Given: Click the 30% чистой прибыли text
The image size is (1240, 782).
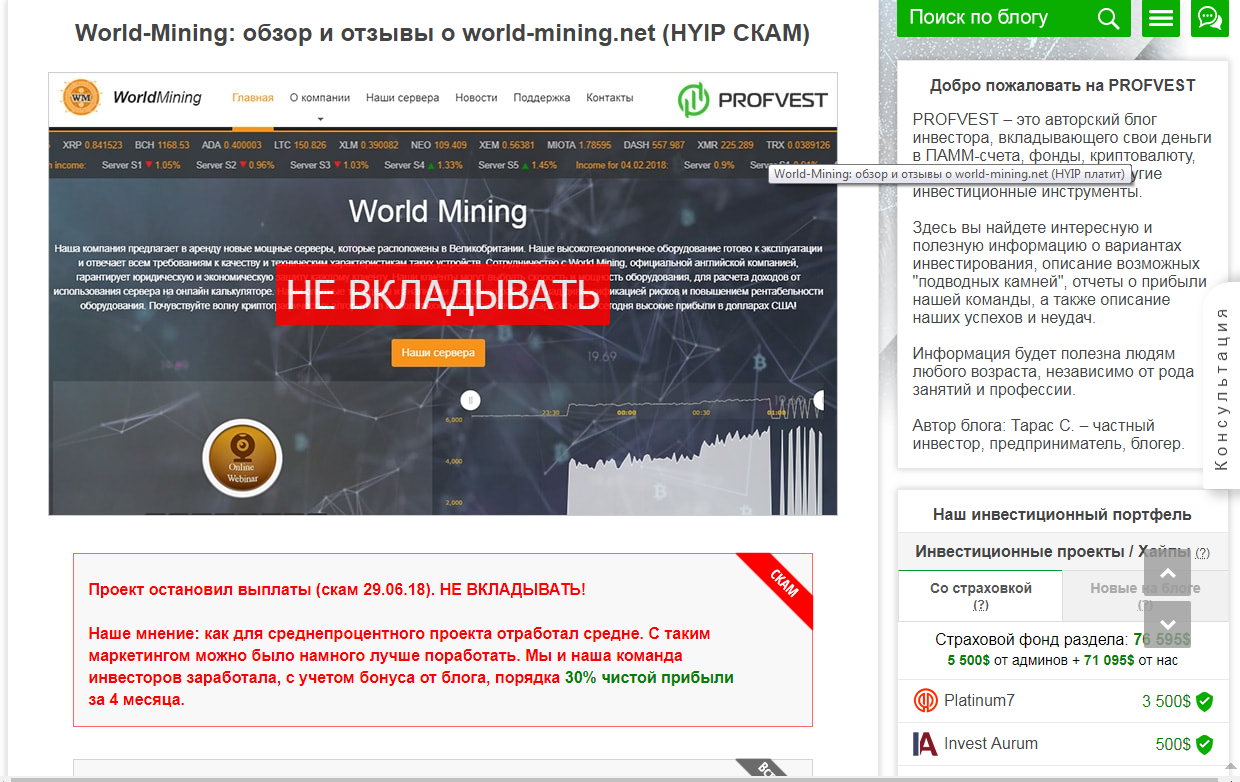Looking at the screenshot, I should point(649,678).
